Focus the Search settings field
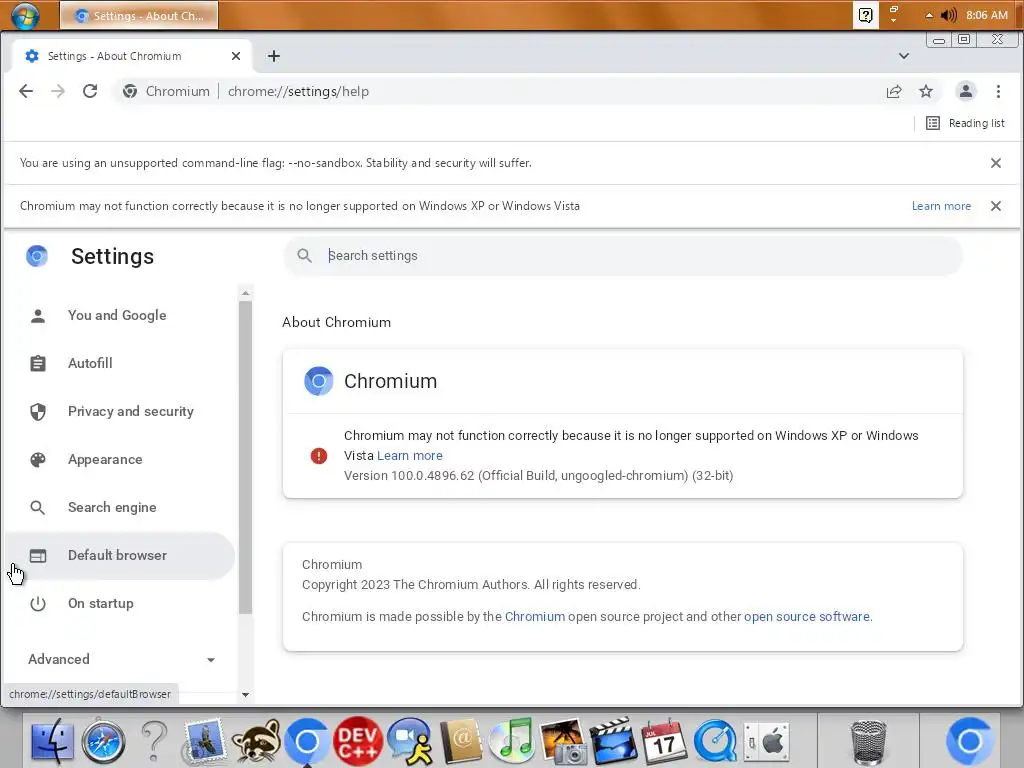 point(623,256)
